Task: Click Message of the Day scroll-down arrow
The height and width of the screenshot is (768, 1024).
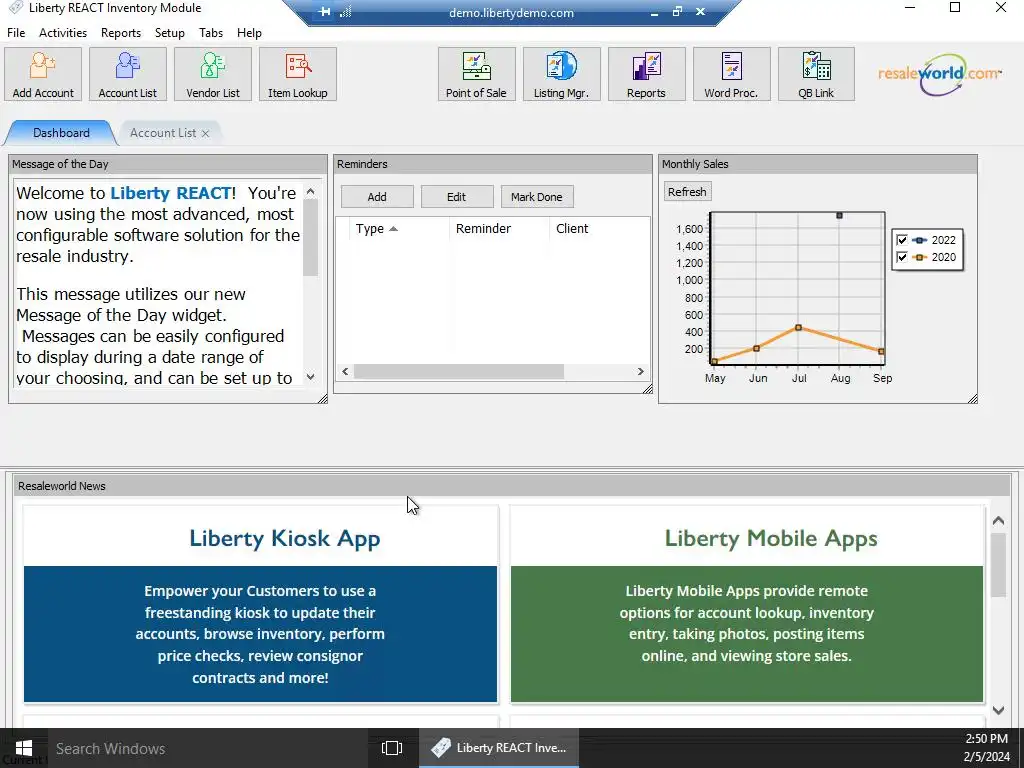Action: tap(310, 377)
